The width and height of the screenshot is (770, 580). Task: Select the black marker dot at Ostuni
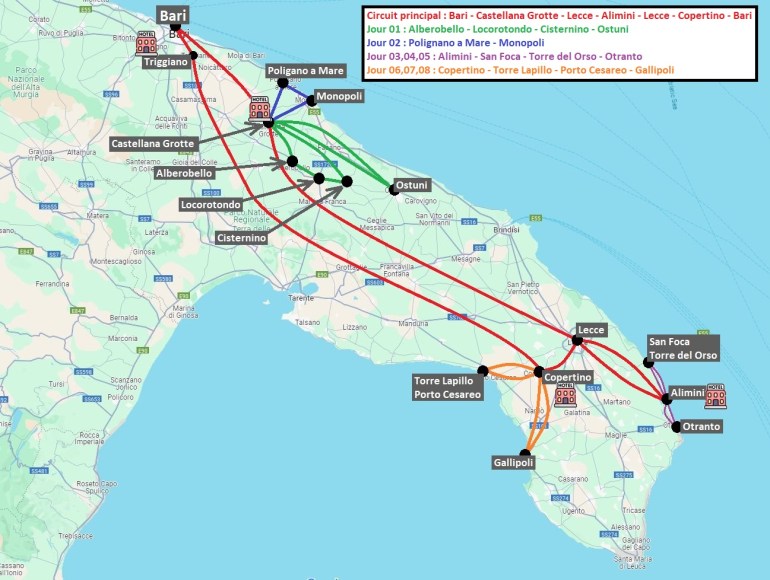point(394,190)
